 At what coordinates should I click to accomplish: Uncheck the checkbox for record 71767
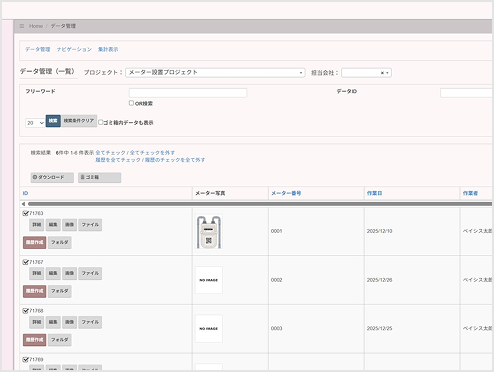(25, 262)
